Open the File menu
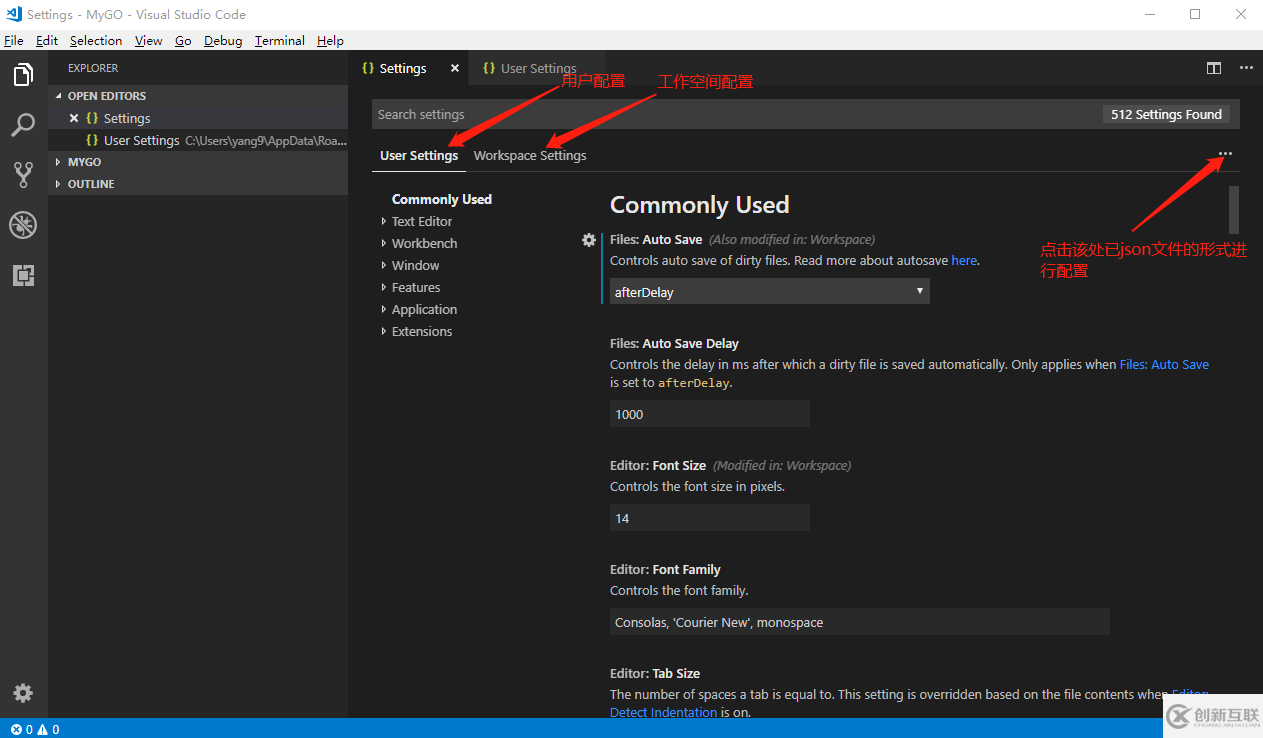The width and height of the screenshot is (1263, 738). 13,40
